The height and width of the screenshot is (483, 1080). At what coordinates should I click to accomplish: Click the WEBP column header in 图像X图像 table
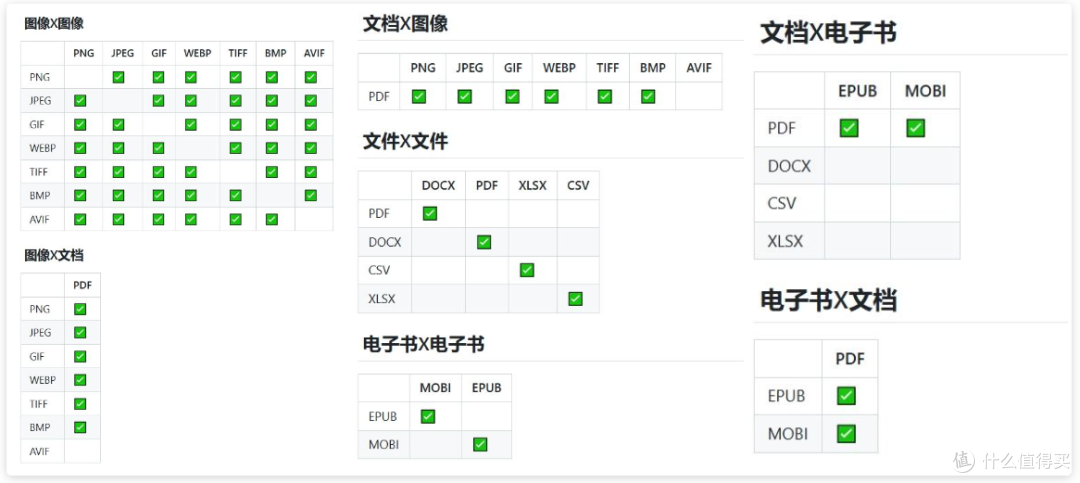(198, 53)
